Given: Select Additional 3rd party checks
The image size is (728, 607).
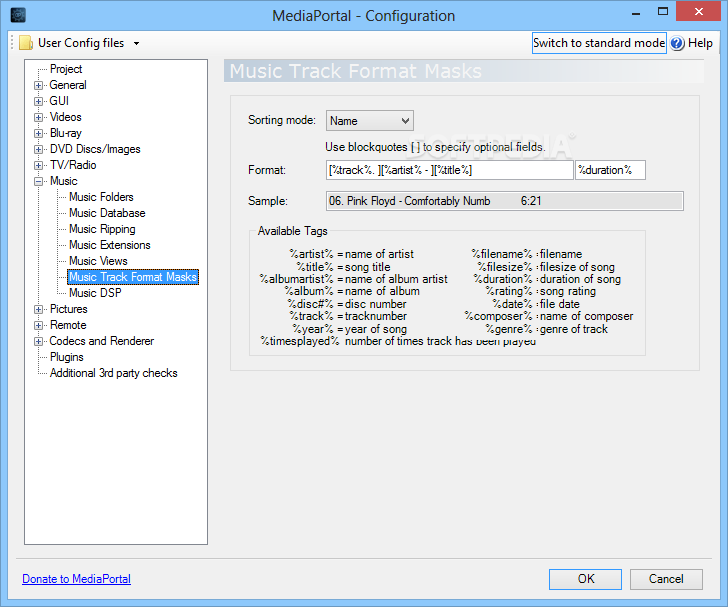Looking at the screenshot, I should (114, 373).
